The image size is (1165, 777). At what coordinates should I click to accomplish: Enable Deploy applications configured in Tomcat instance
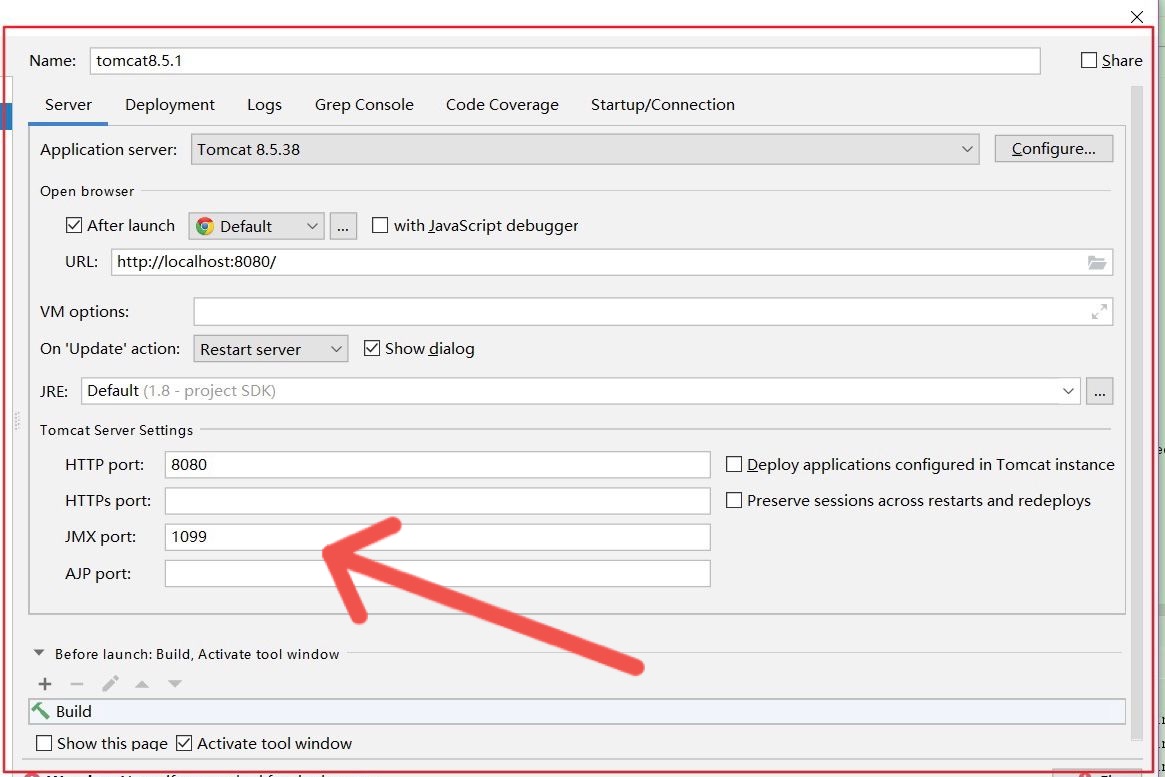tap(733, 464)
